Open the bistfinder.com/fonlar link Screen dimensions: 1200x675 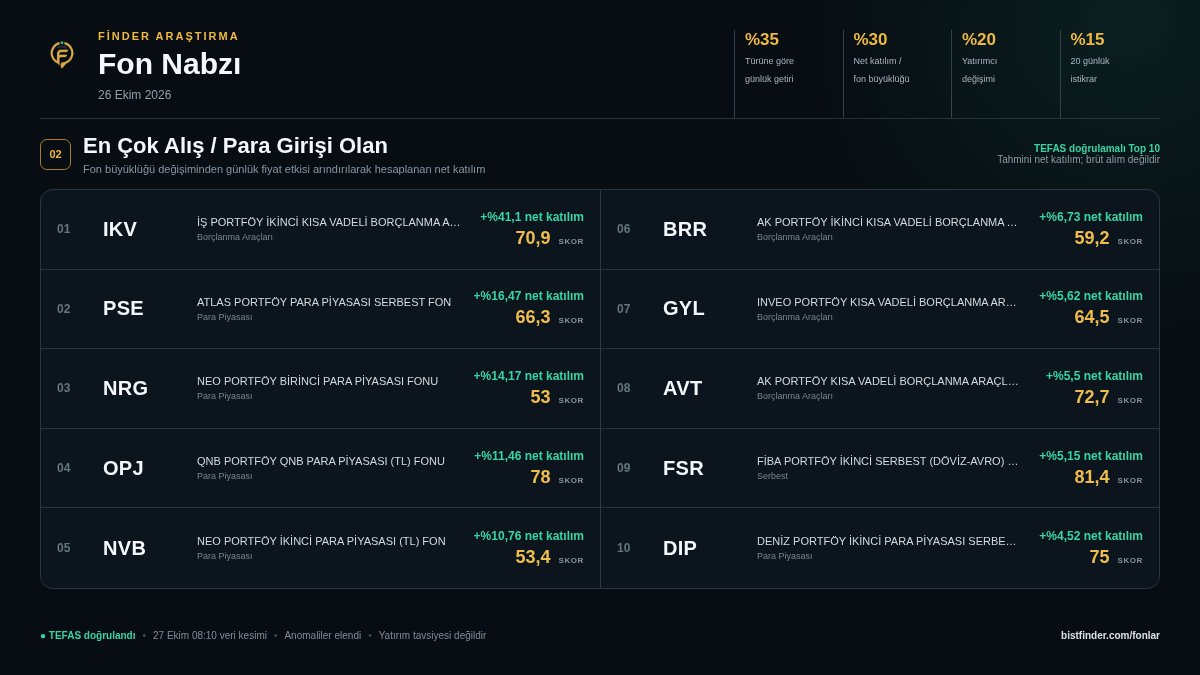pos(1110,635)
